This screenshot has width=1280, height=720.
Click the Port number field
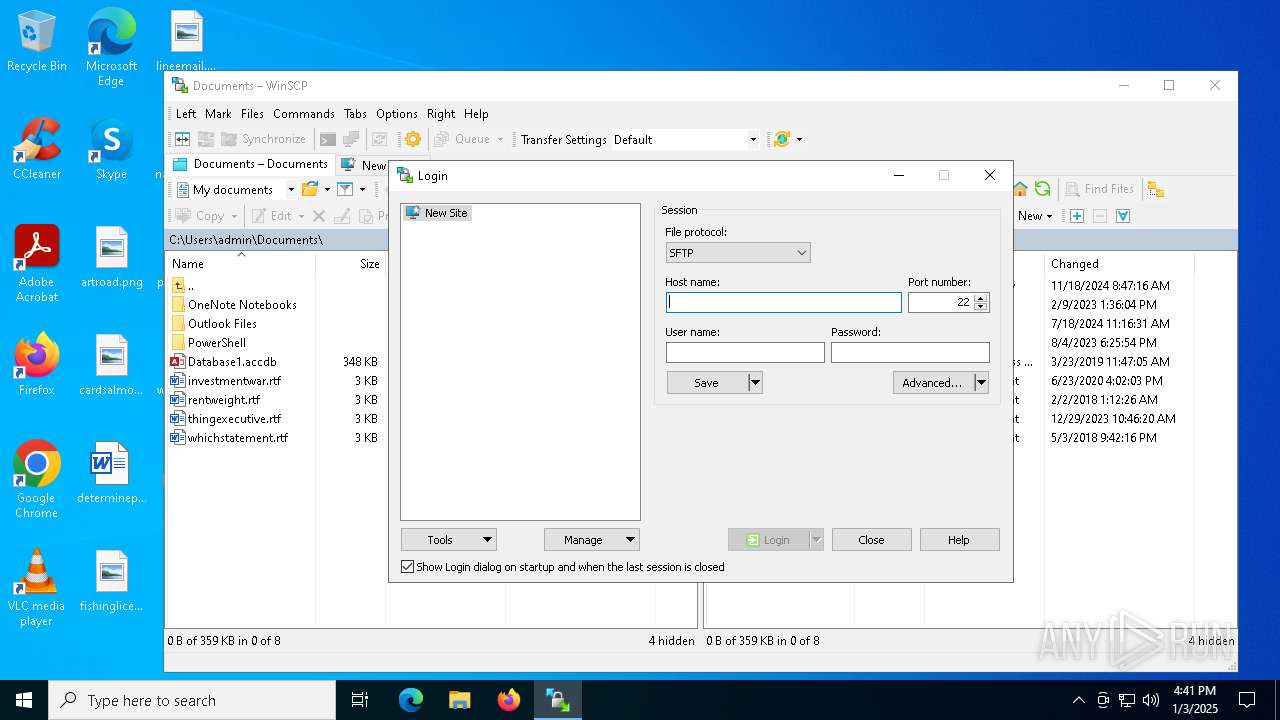(x=941, y=302)
